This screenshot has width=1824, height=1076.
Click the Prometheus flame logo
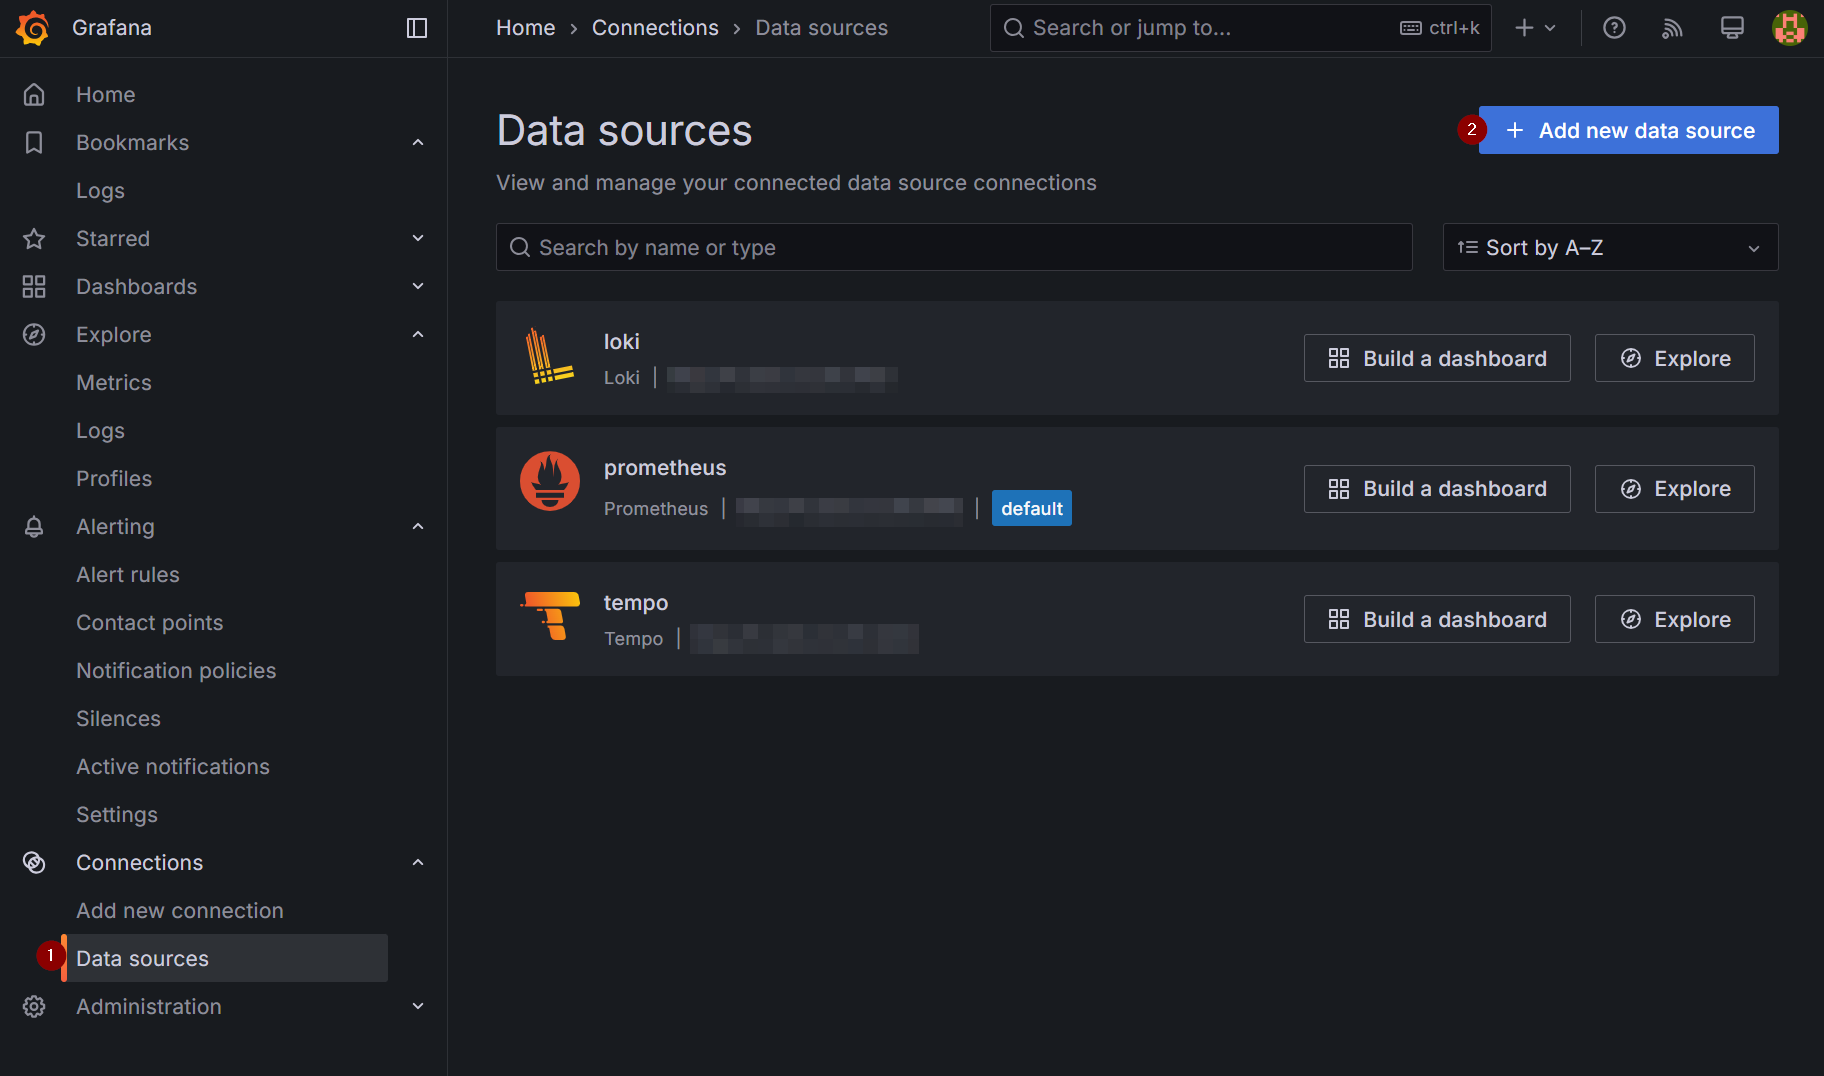550,481
